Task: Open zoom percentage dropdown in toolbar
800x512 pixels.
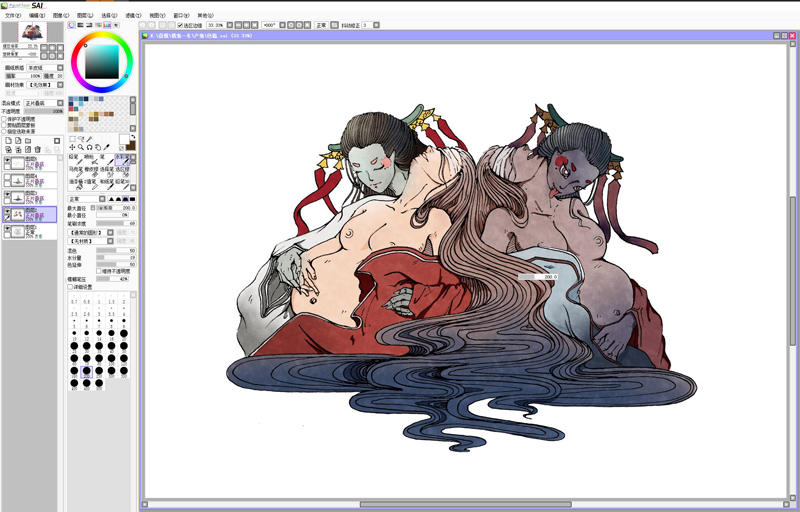Action: 230,24
